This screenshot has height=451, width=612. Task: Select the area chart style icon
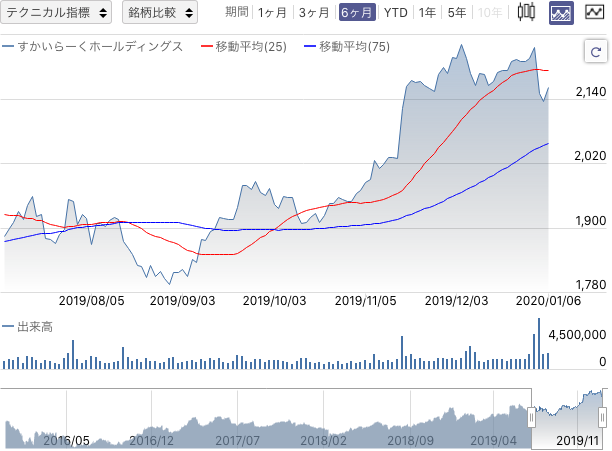coord(561,12)
